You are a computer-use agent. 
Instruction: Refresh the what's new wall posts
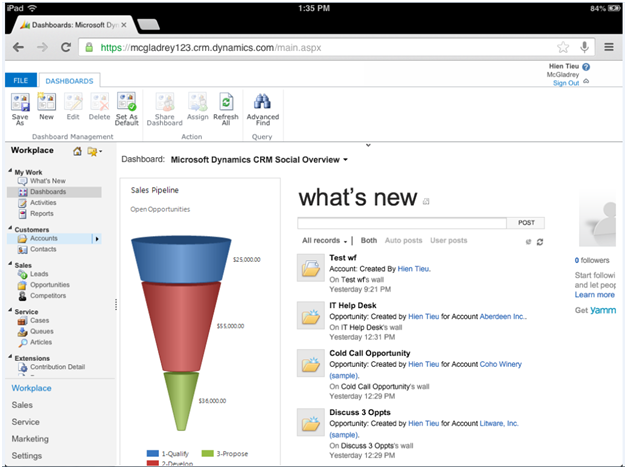click(540, 241)
